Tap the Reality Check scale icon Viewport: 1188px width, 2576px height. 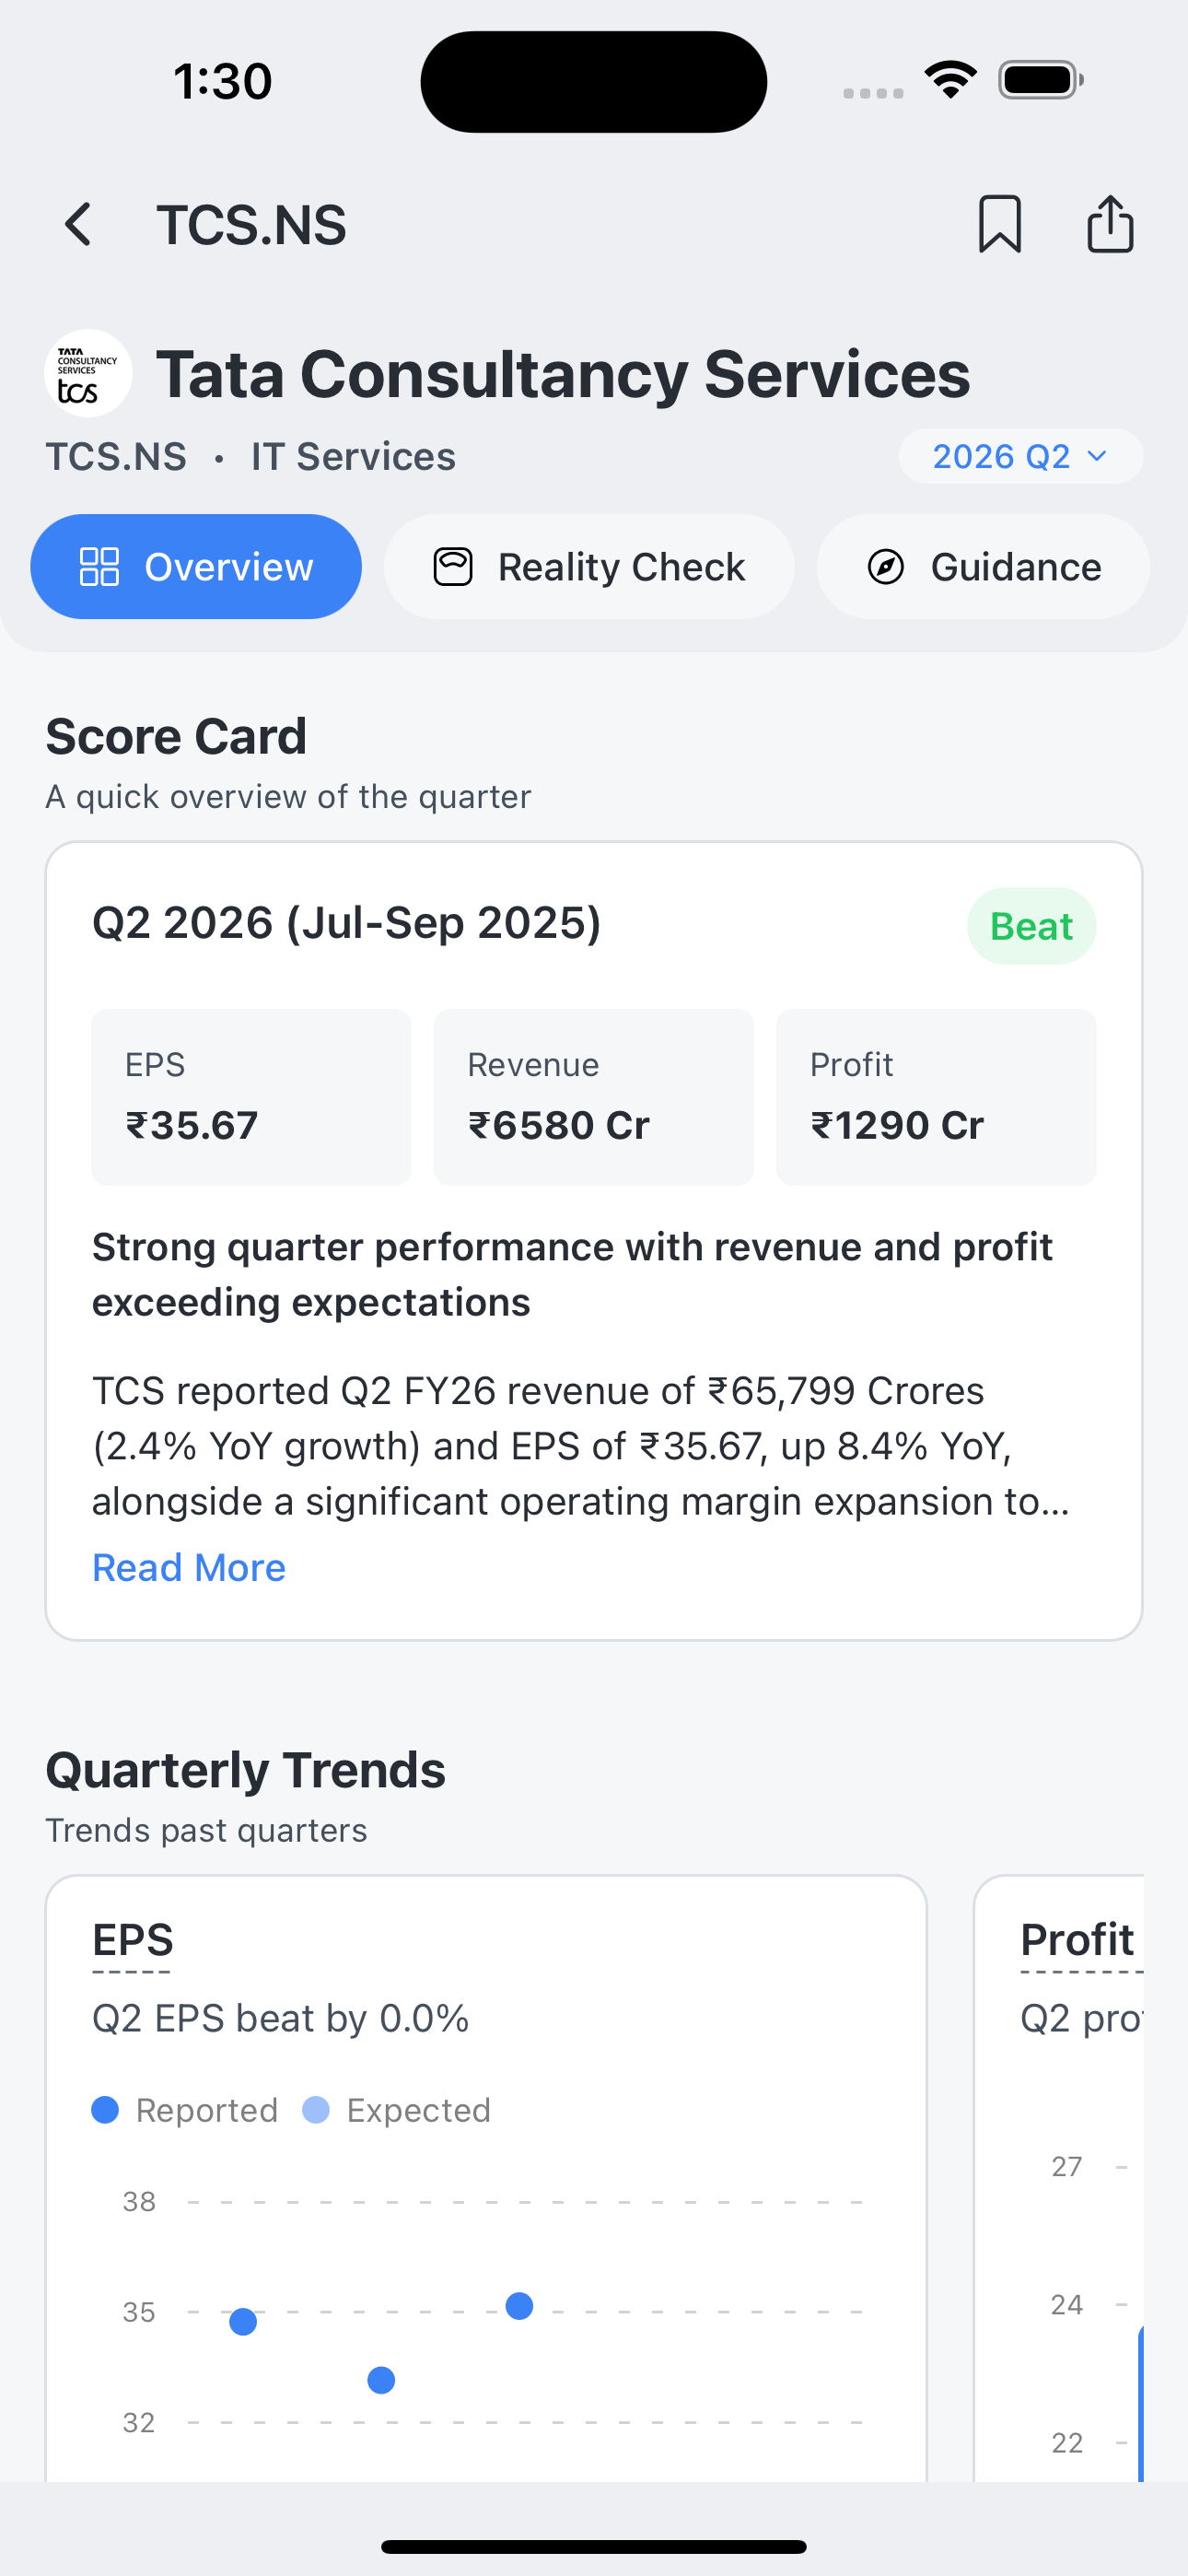(x=454, y=566)
